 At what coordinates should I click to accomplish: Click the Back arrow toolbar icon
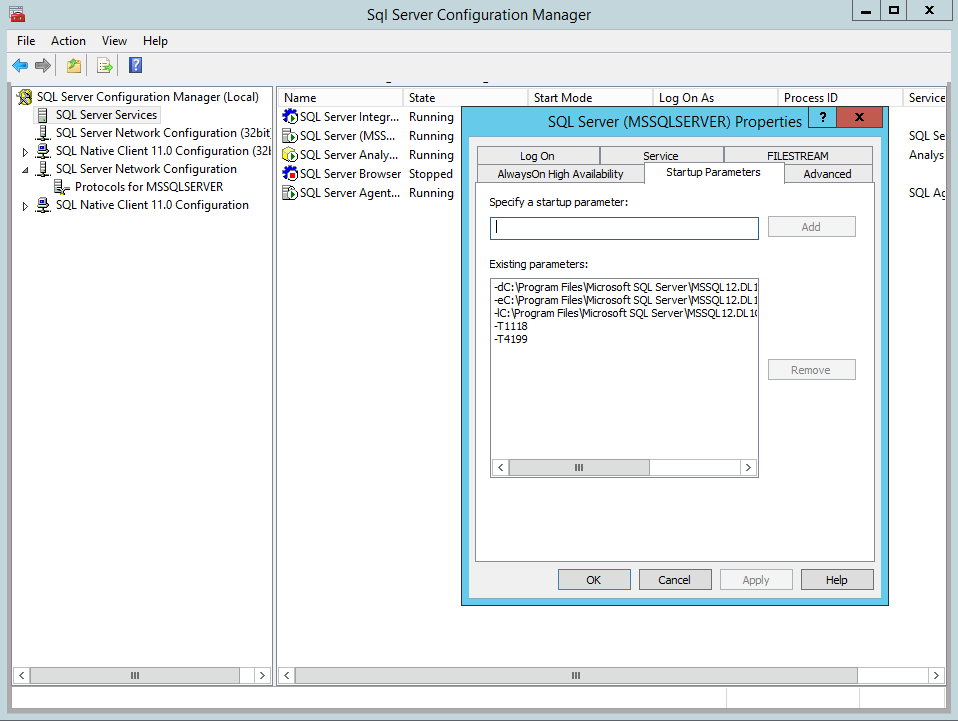click(20, 65)
